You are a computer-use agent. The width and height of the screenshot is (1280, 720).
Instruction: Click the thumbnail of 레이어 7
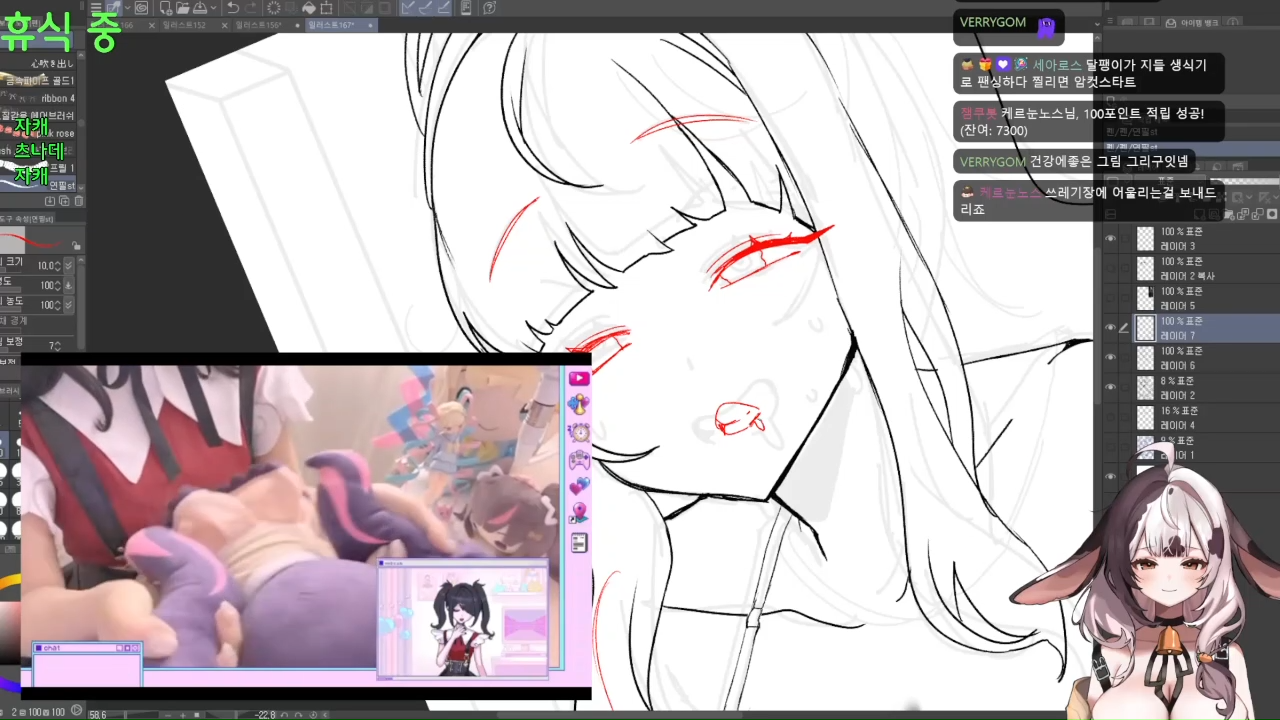tap(1146, 328)
